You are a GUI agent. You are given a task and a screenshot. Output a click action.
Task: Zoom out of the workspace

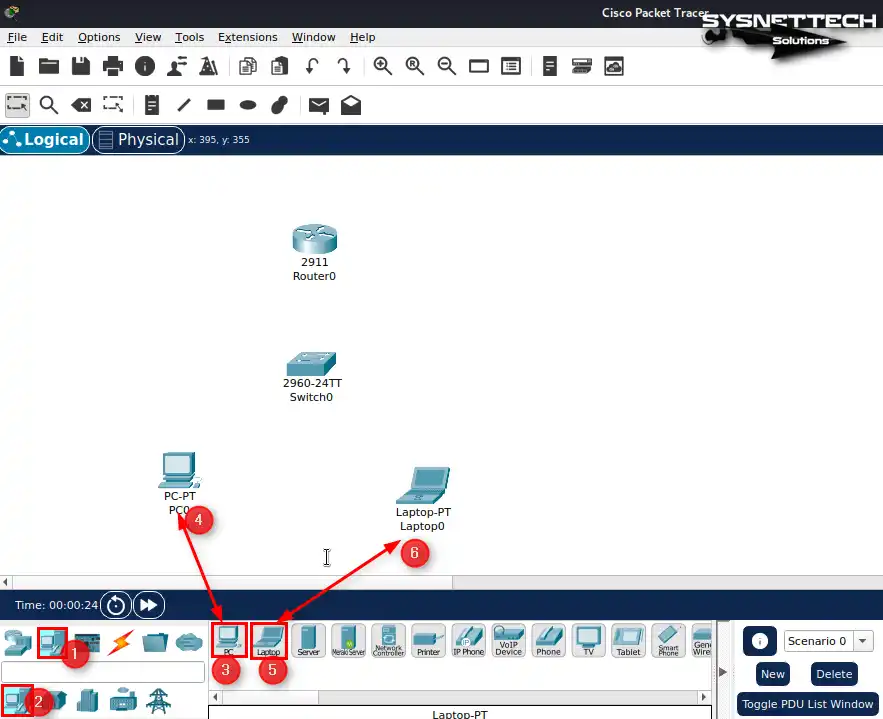(x=447, y=66)
